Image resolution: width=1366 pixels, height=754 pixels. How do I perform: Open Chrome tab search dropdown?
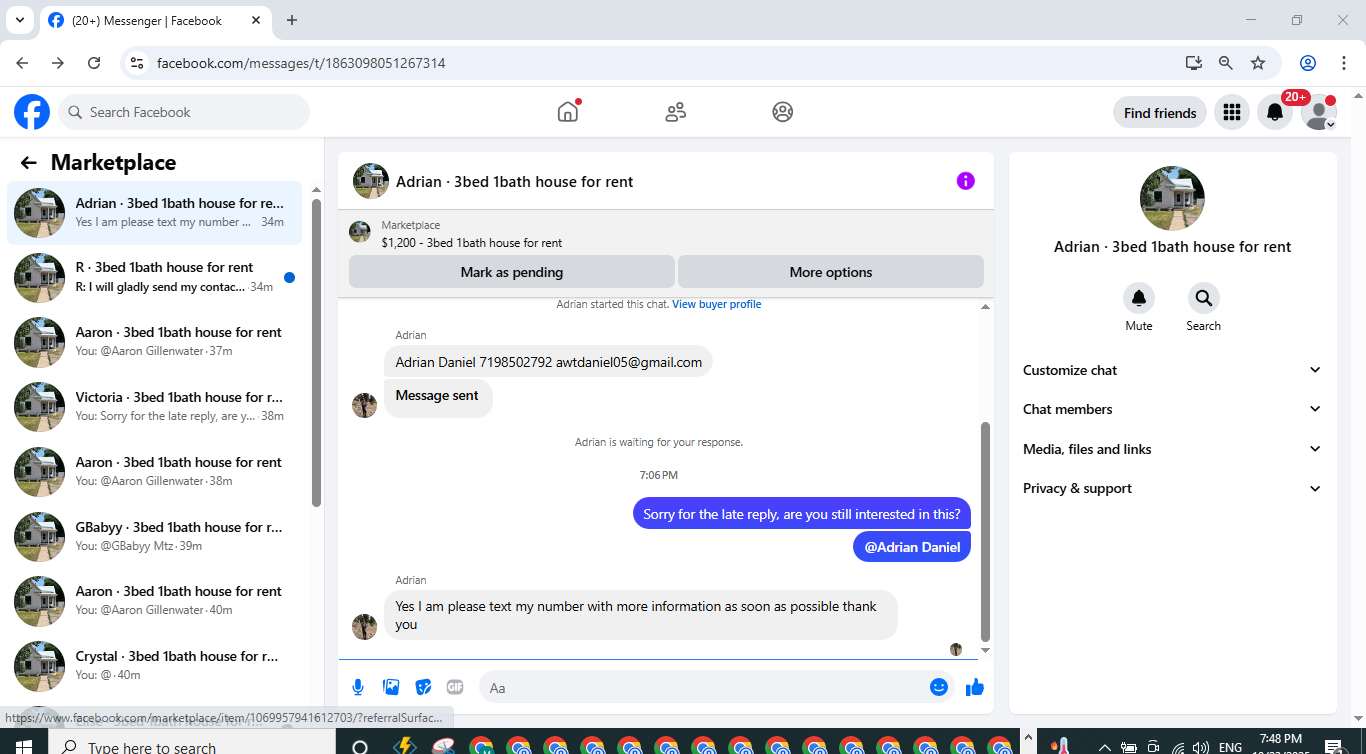19,20
